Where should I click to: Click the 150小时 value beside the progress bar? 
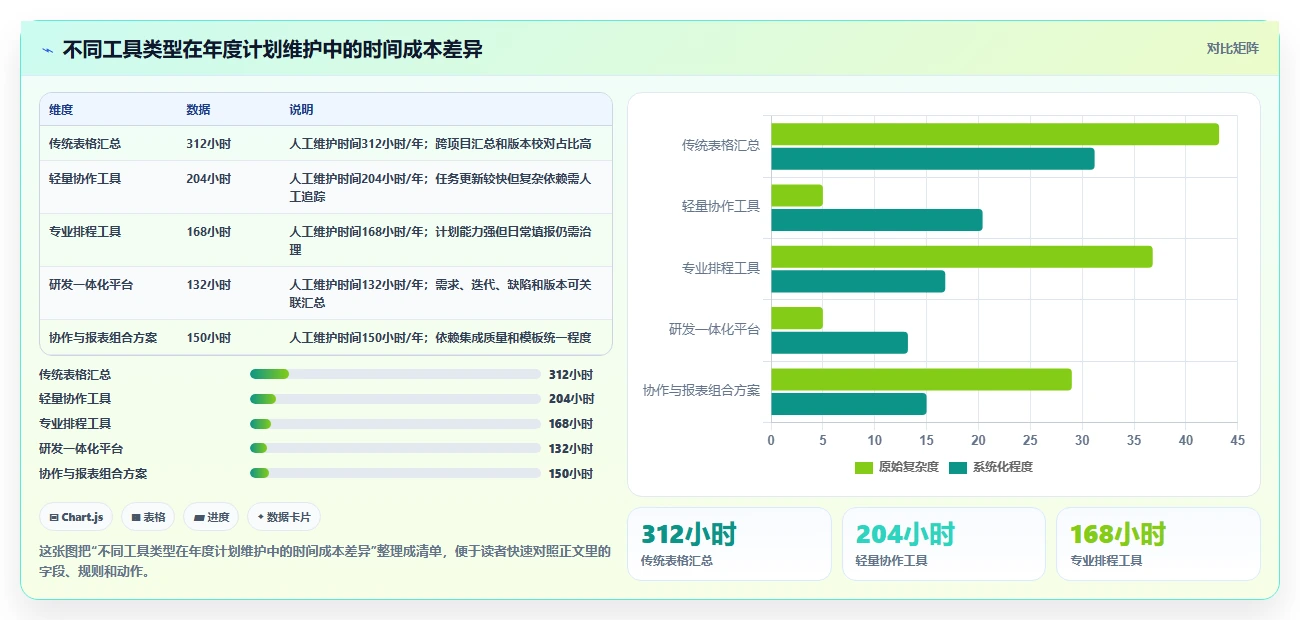click(571, 475)
